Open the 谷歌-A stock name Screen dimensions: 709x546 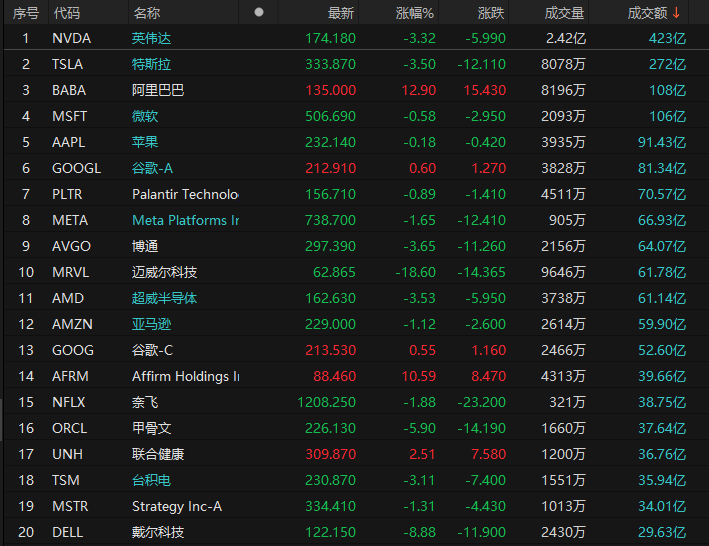coord(152,168)
